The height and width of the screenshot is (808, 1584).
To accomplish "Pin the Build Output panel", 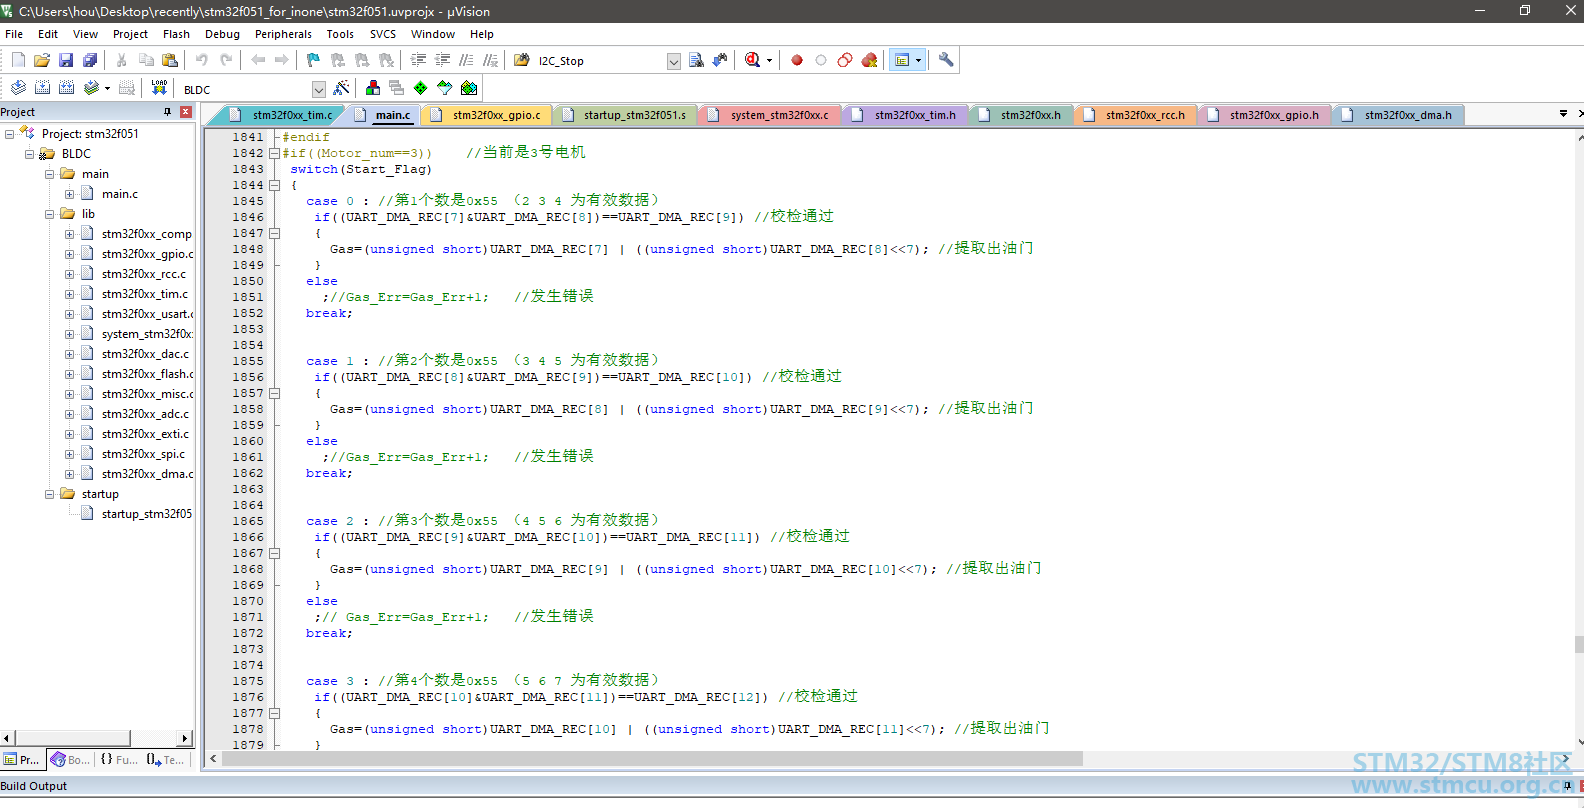I will pos(1567,786).
